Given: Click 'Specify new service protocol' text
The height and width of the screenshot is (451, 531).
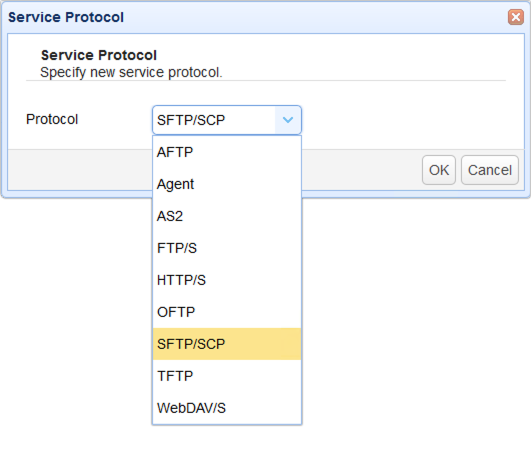Looking at the screenshot, I should pyautogui.click(x=131, y=72).
